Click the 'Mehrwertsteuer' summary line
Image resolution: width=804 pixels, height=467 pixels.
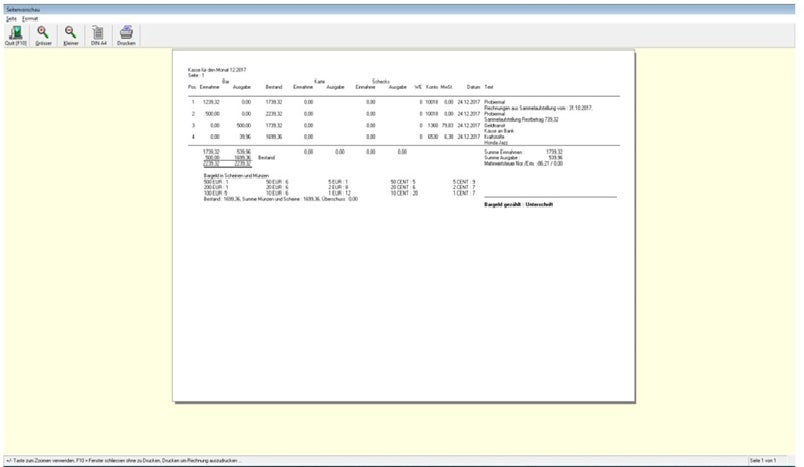point(524,164)
